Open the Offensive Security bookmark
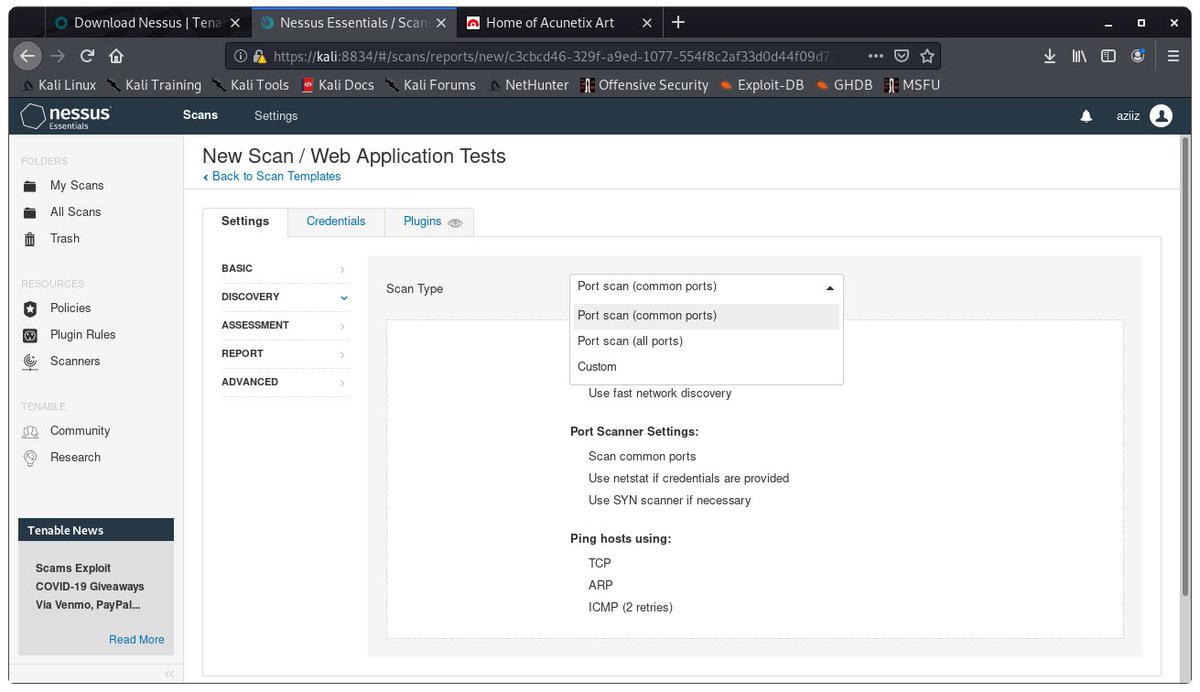The height and width of the screenshot is (692, 1200). (645, 85)
